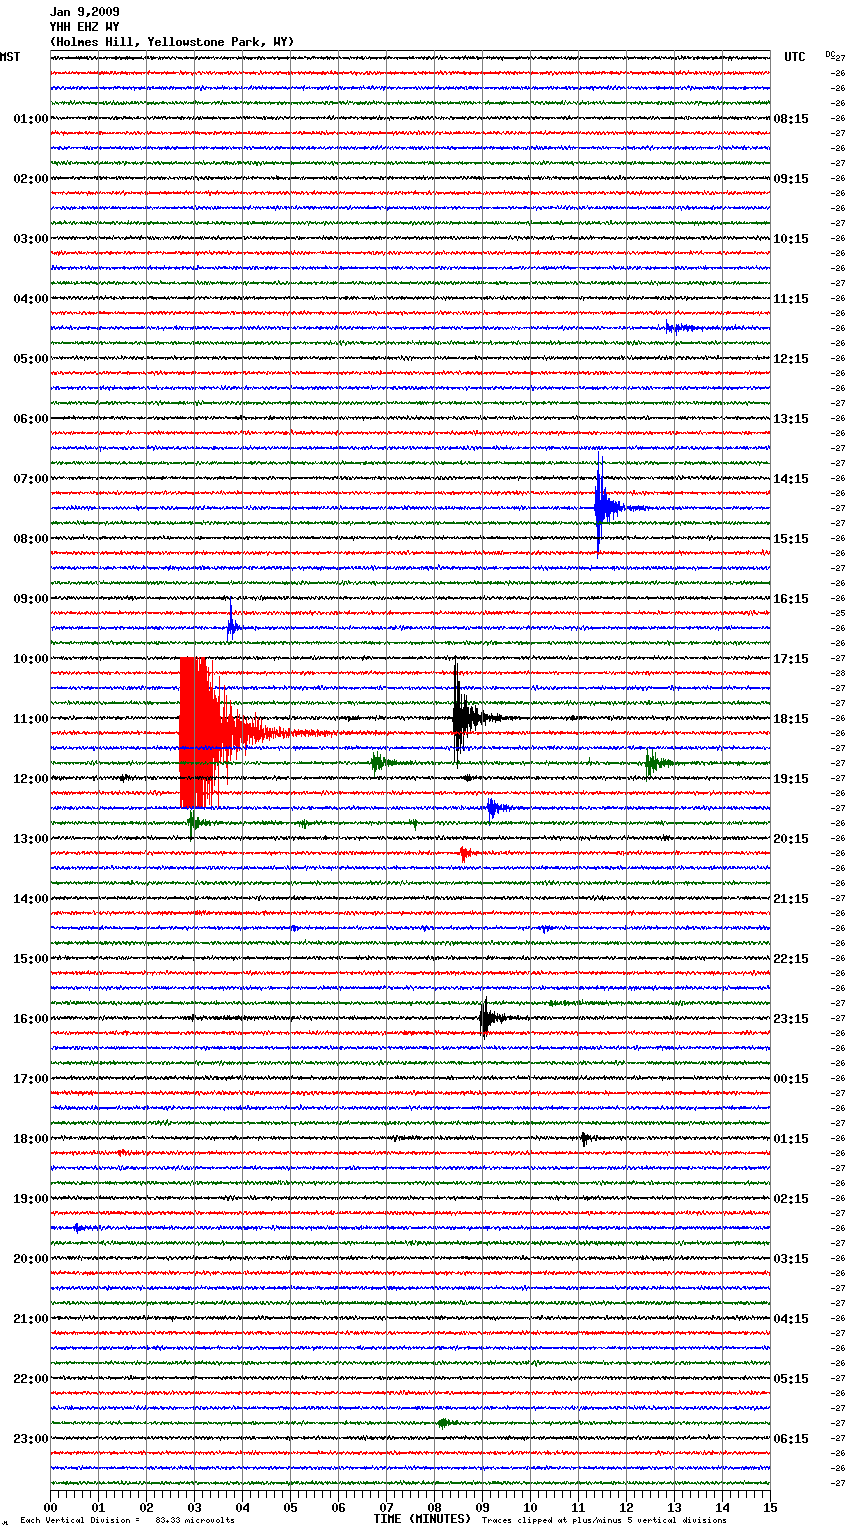Image resolution: width=850 pixels, height=1534 pixels.
Task: Select the '11:00' MST time label
Action: [x=30, y=719]
